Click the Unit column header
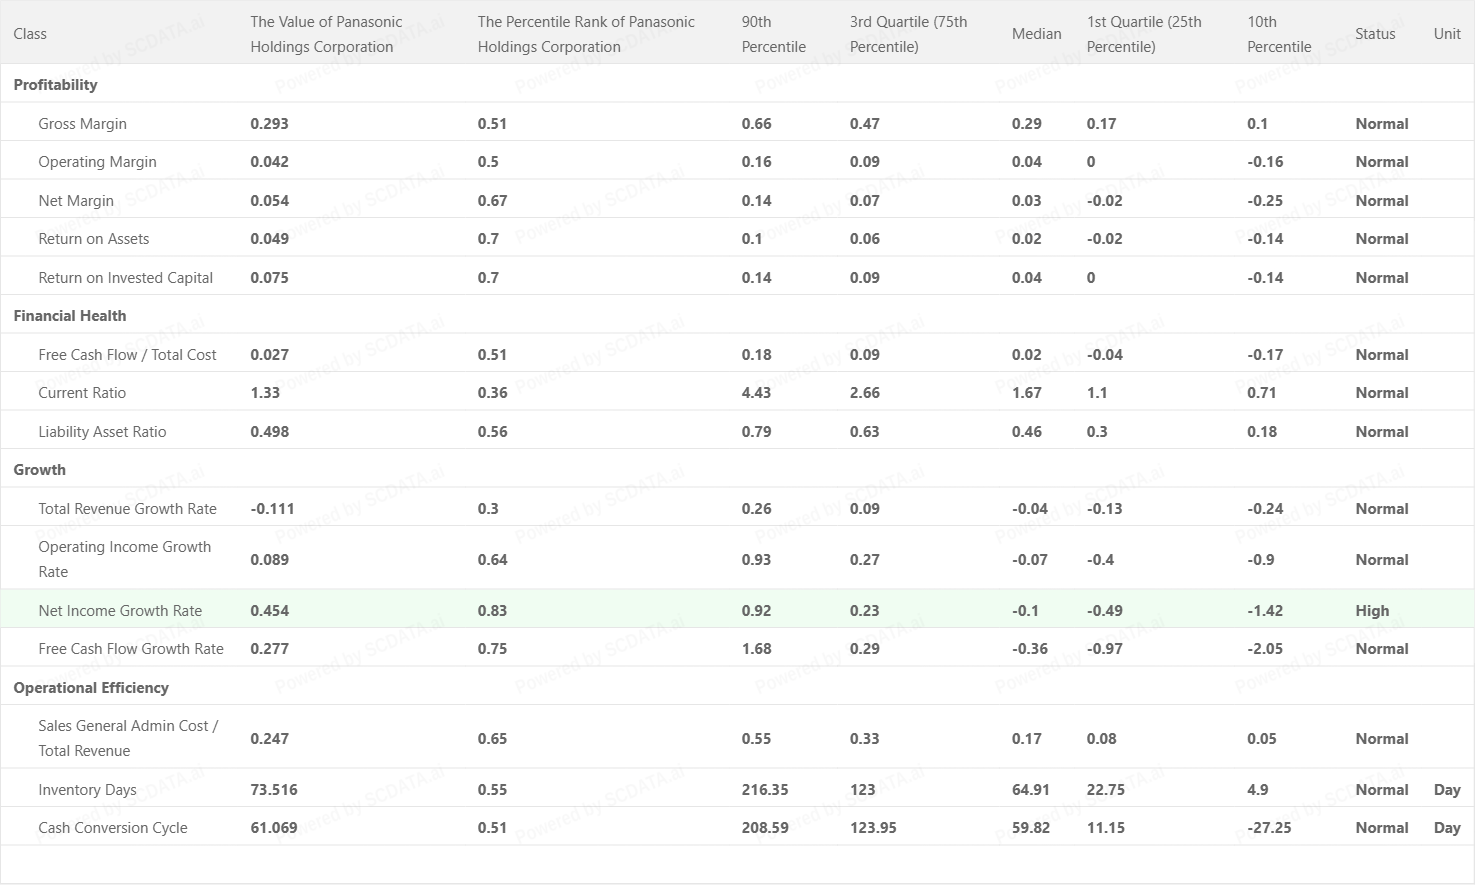This screenshot has width=1475, height=885. click(1447, 34)
